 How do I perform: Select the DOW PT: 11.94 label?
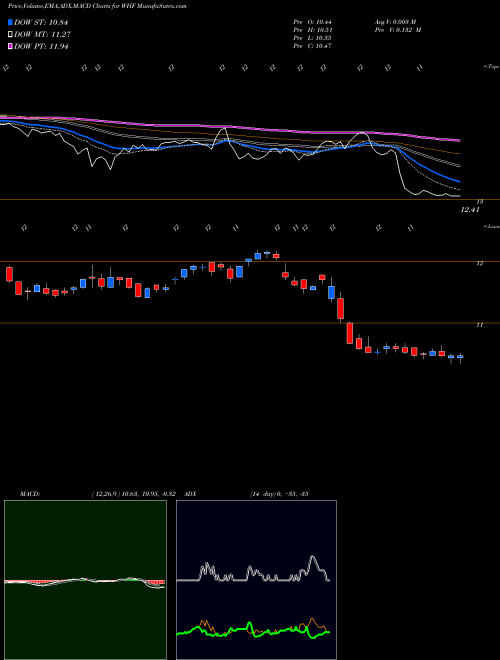tap(41, 46)
